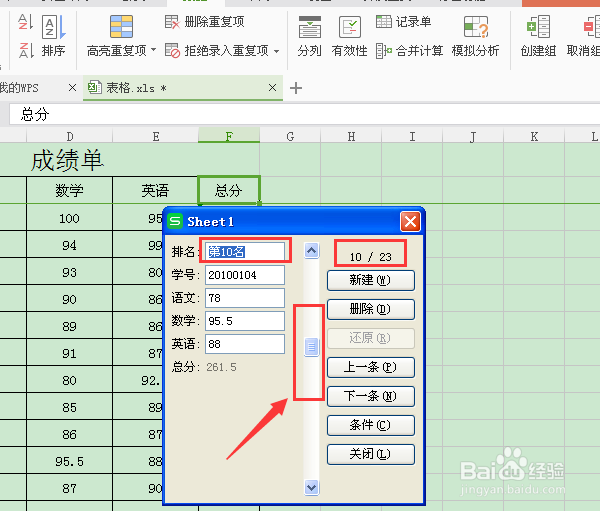Click the 学号 field showing 20100104
The height and width of the screenshot is (511, 600).
pyautogui.click(x=245, y=275)
